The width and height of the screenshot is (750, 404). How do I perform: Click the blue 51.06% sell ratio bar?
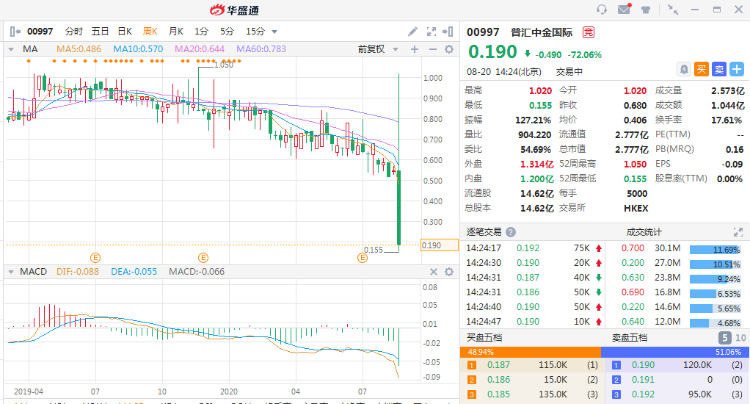click(675, 352)
